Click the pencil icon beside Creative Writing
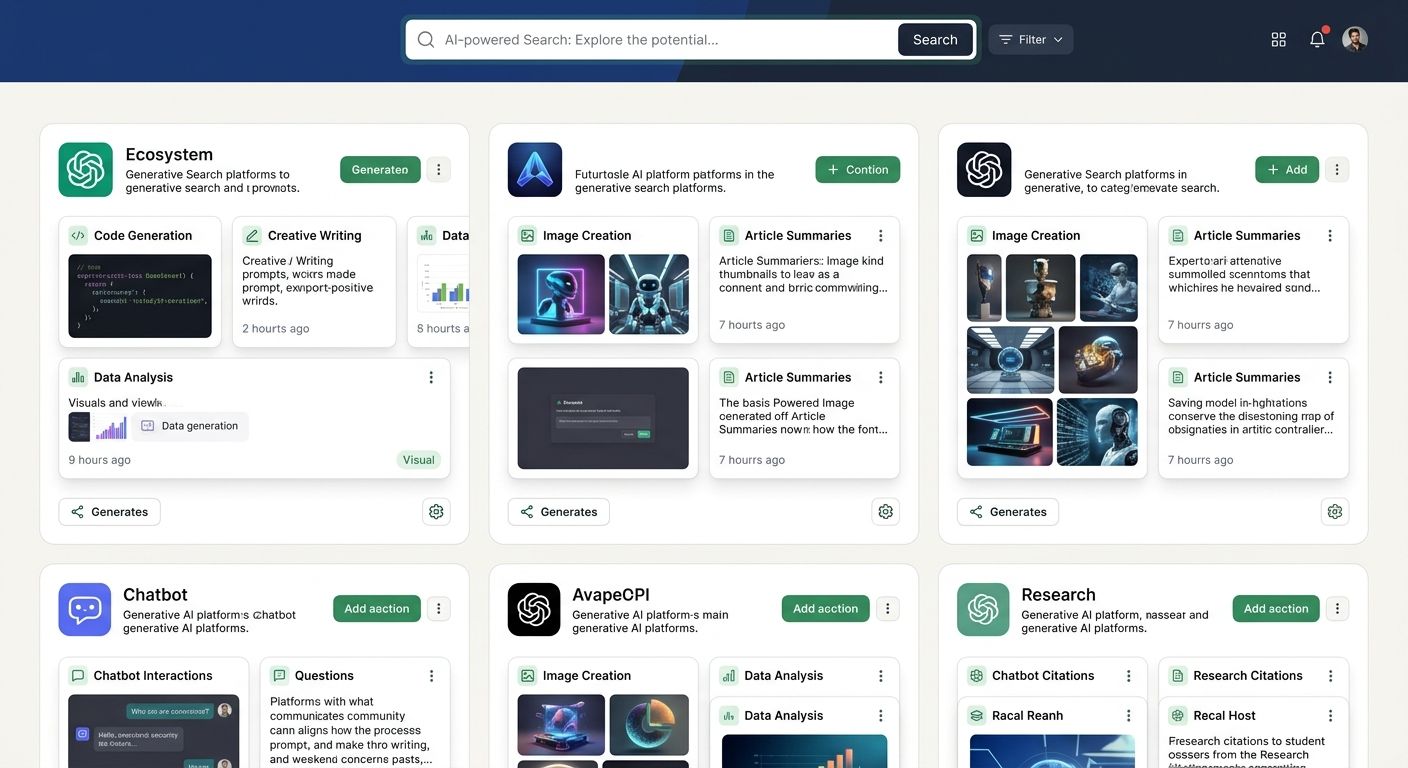The image size is (1408, 768). [252, 235]
